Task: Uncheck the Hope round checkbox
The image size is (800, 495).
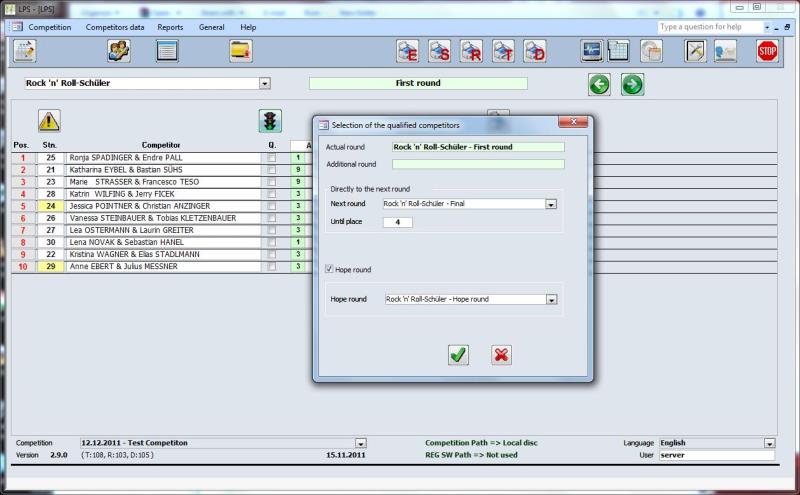Action: 331,269
